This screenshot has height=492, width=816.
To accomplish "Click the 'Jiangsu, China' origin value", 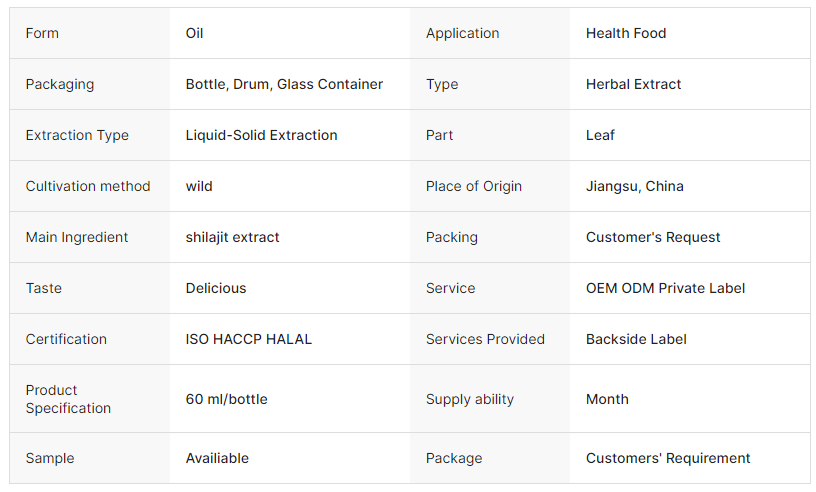I will coord(635,186).
